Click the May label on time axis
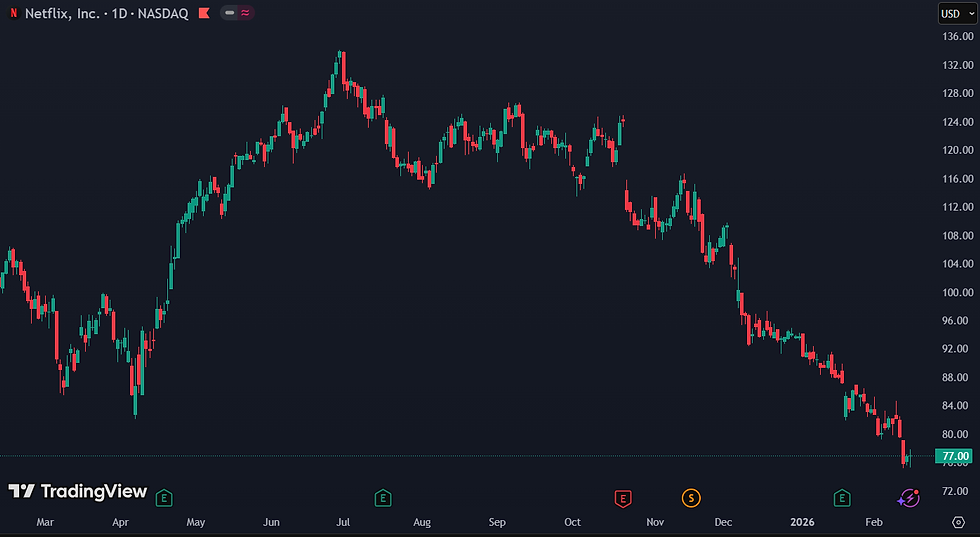This screenshot has height=537, width=980. pyautogui.click(x=196, y=522)
